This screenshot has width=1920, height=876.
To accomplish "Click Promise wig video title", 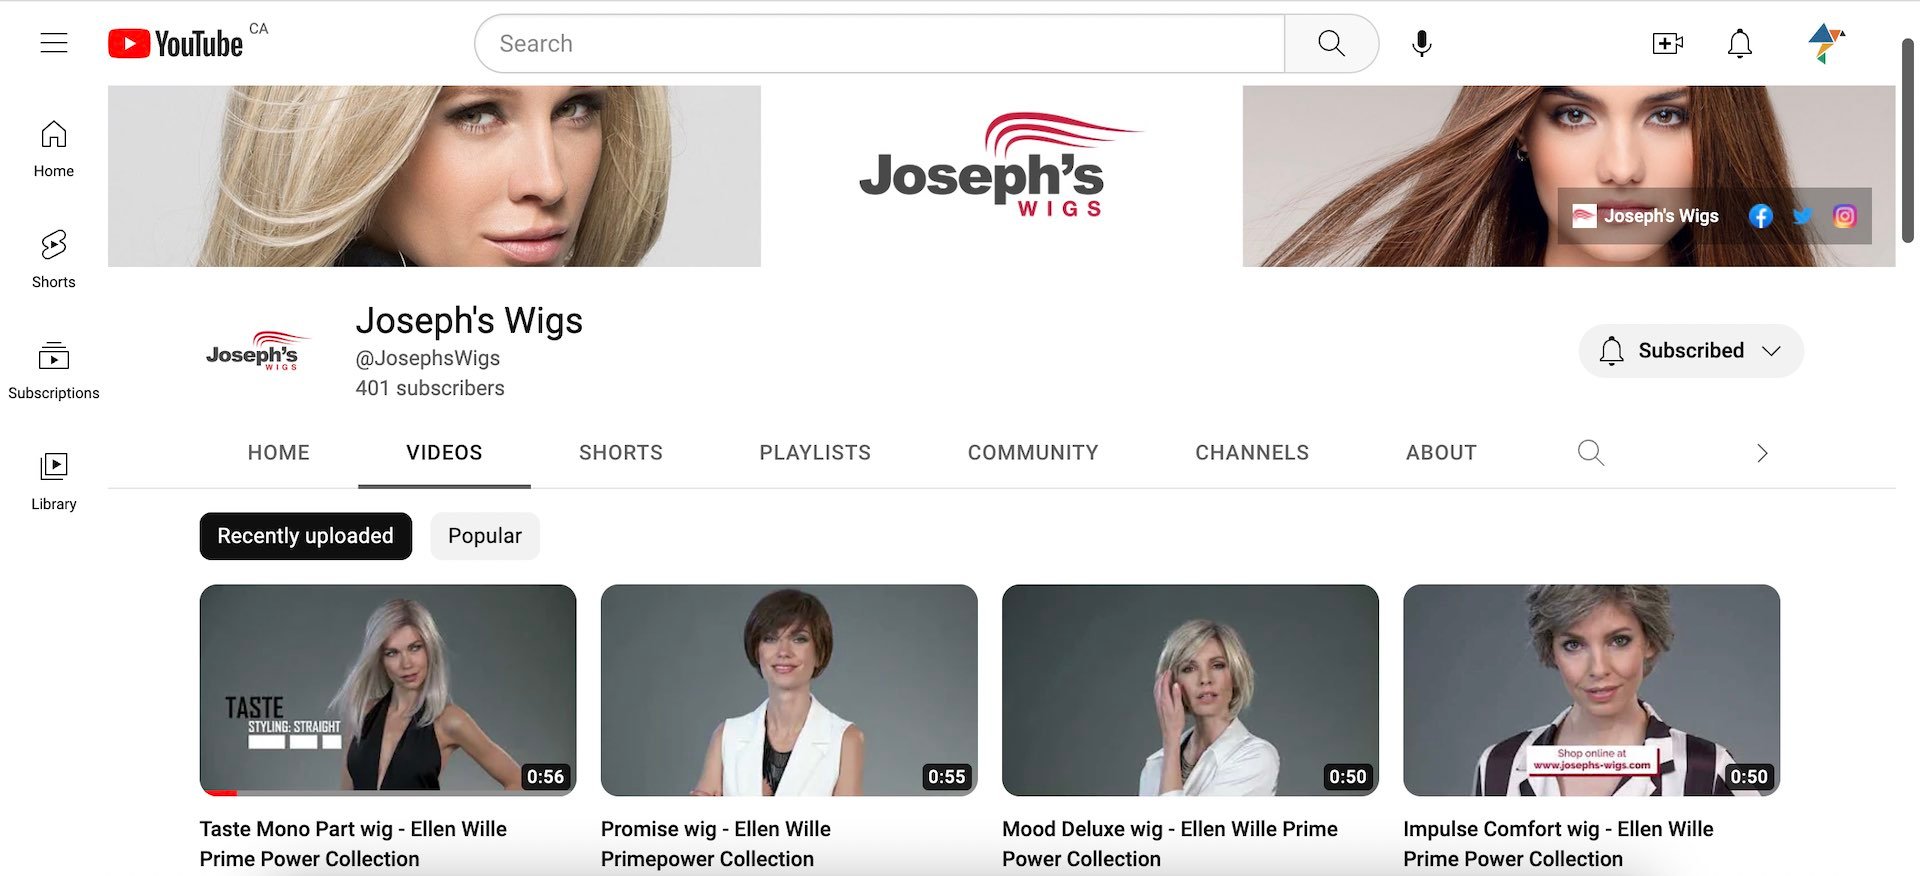I will 716,844.
